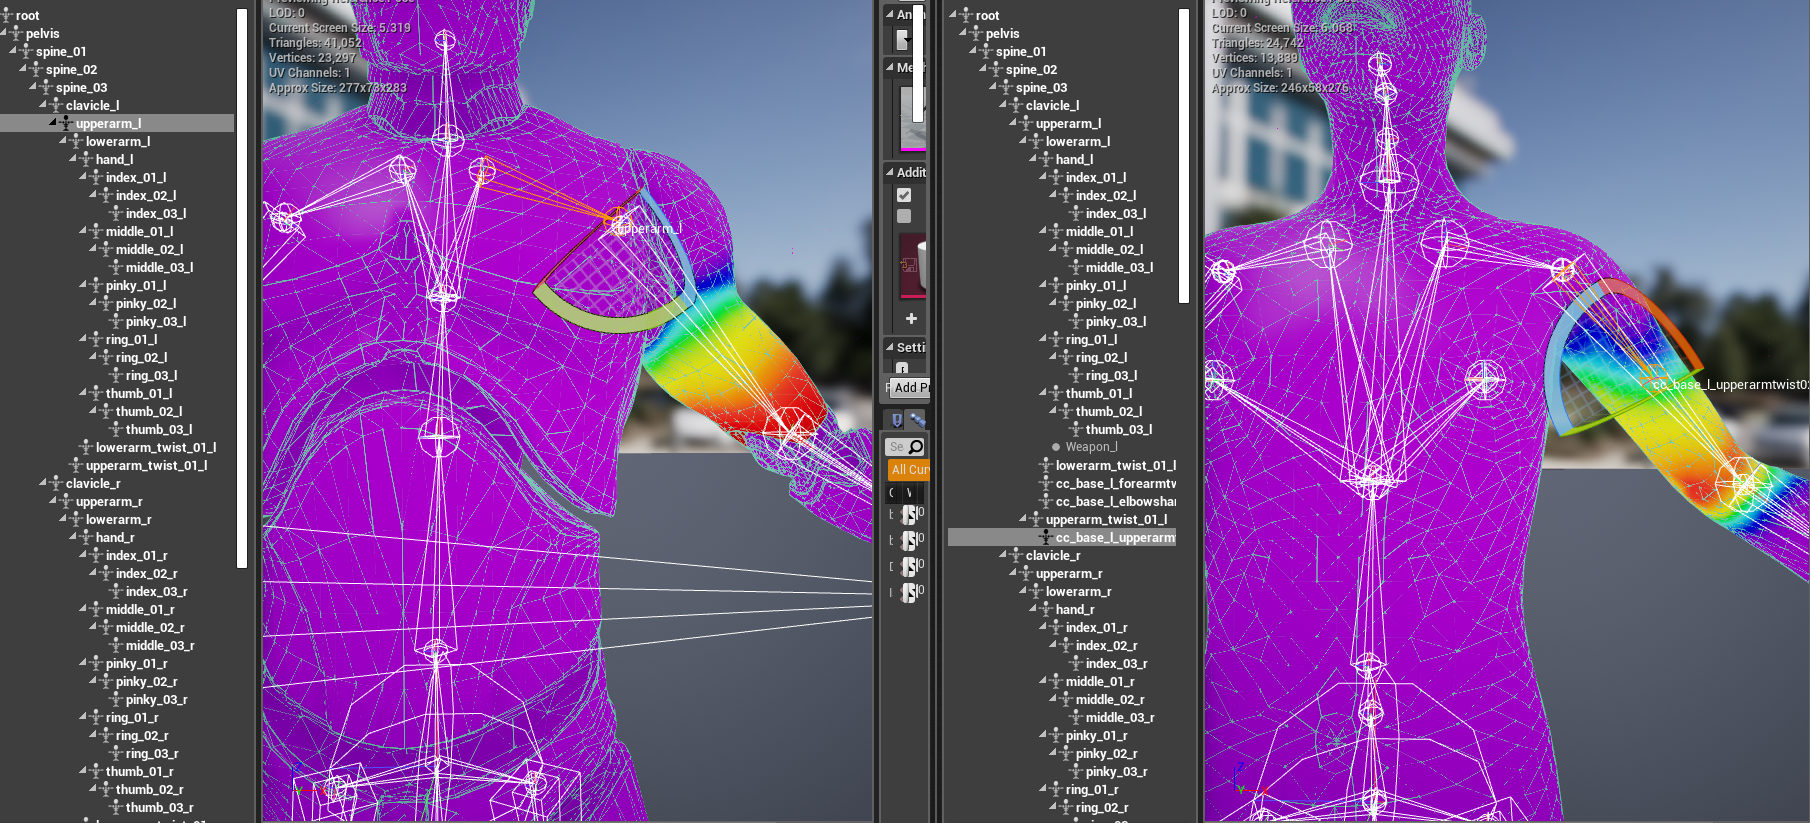
Task: Click cc_base_l_forearmtw bone icon
Action: [1047, 483]
